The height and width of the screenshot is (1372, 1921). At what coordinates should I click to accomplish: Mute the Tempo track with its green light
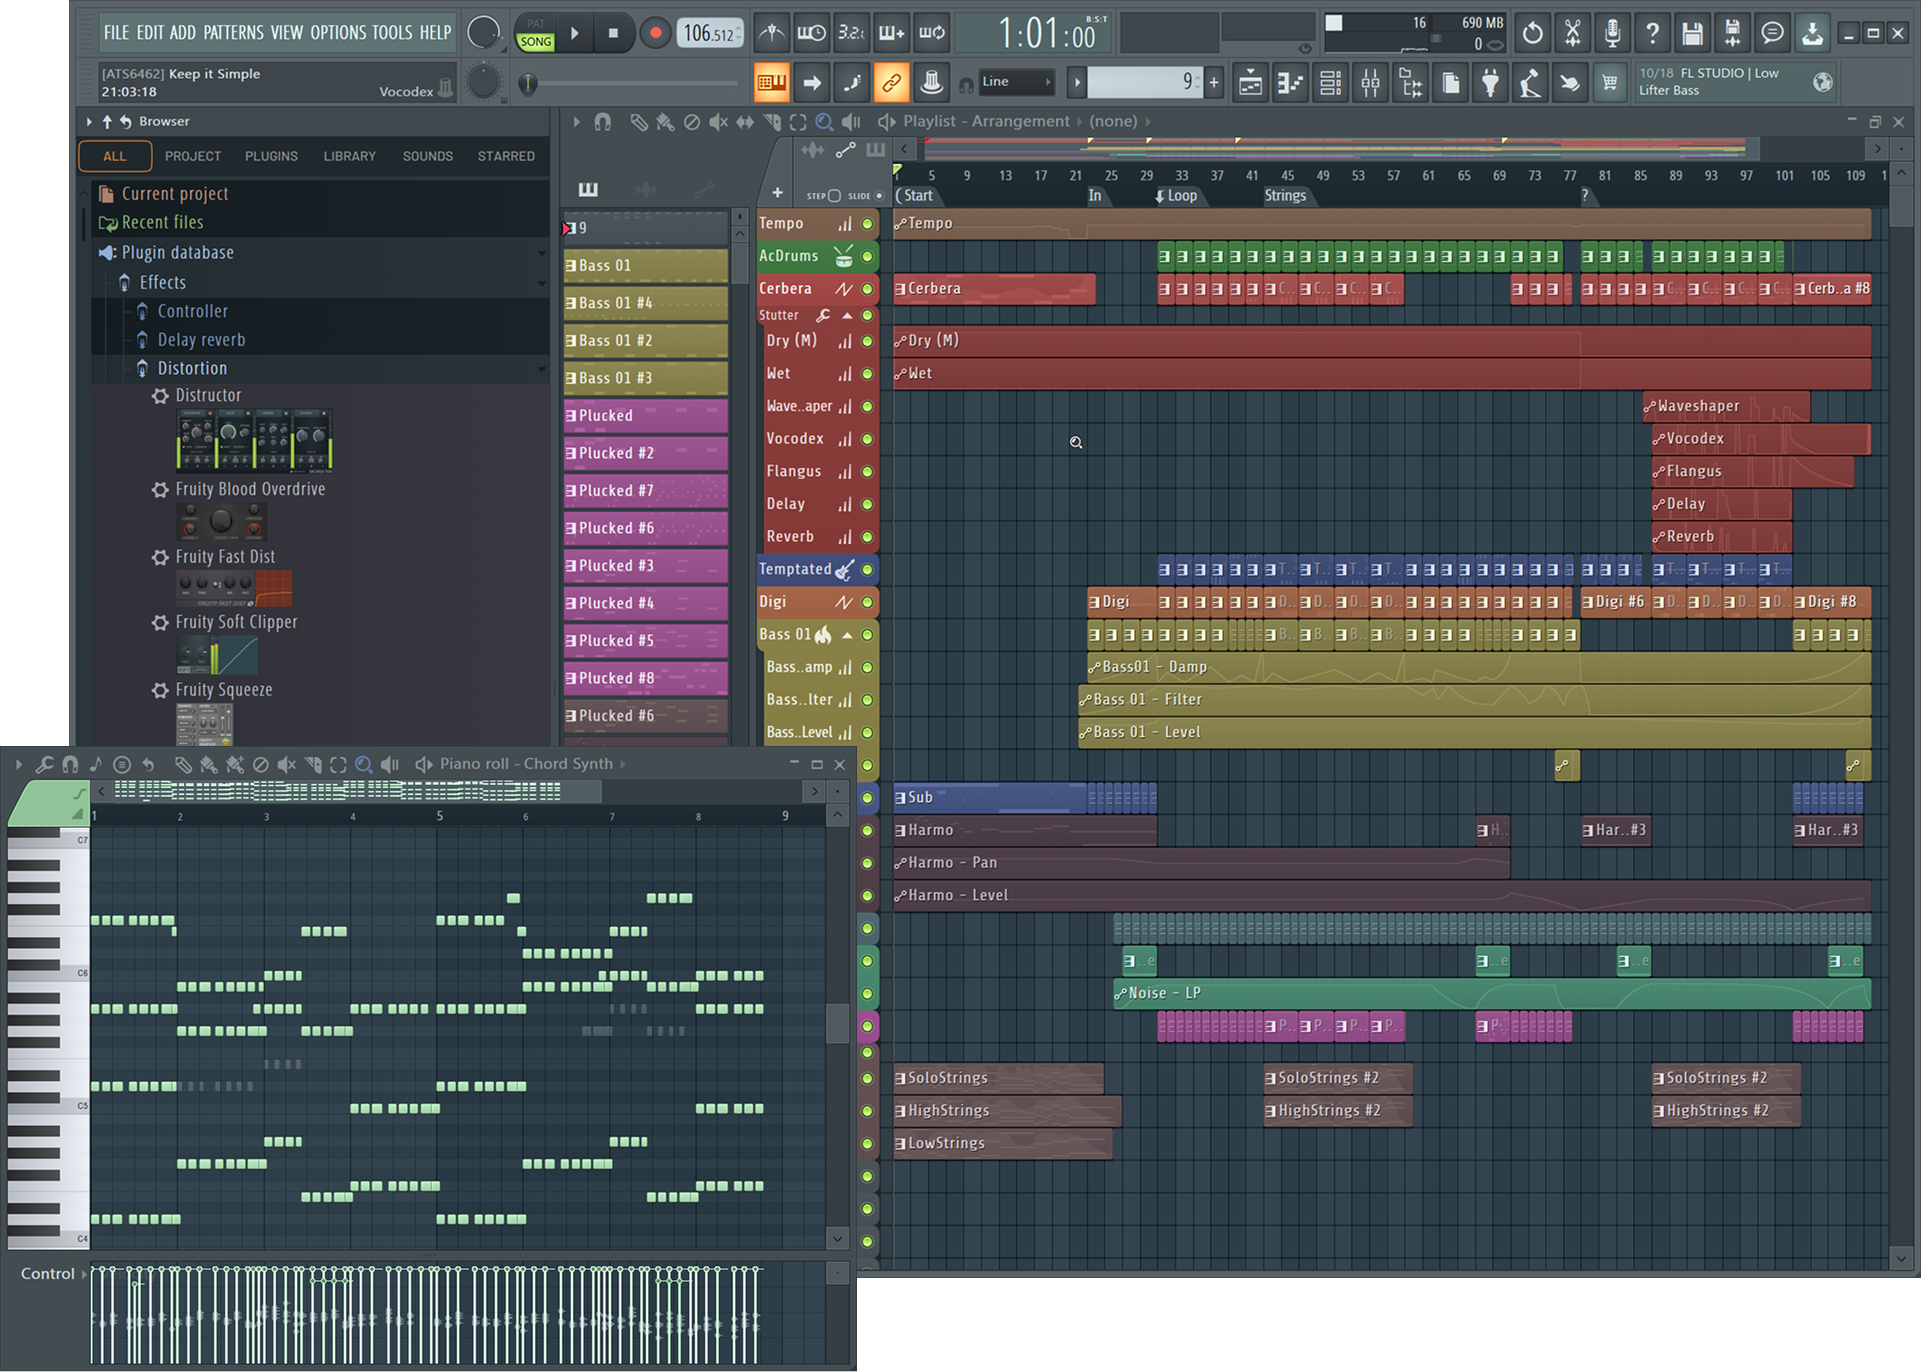coord(868,224)
